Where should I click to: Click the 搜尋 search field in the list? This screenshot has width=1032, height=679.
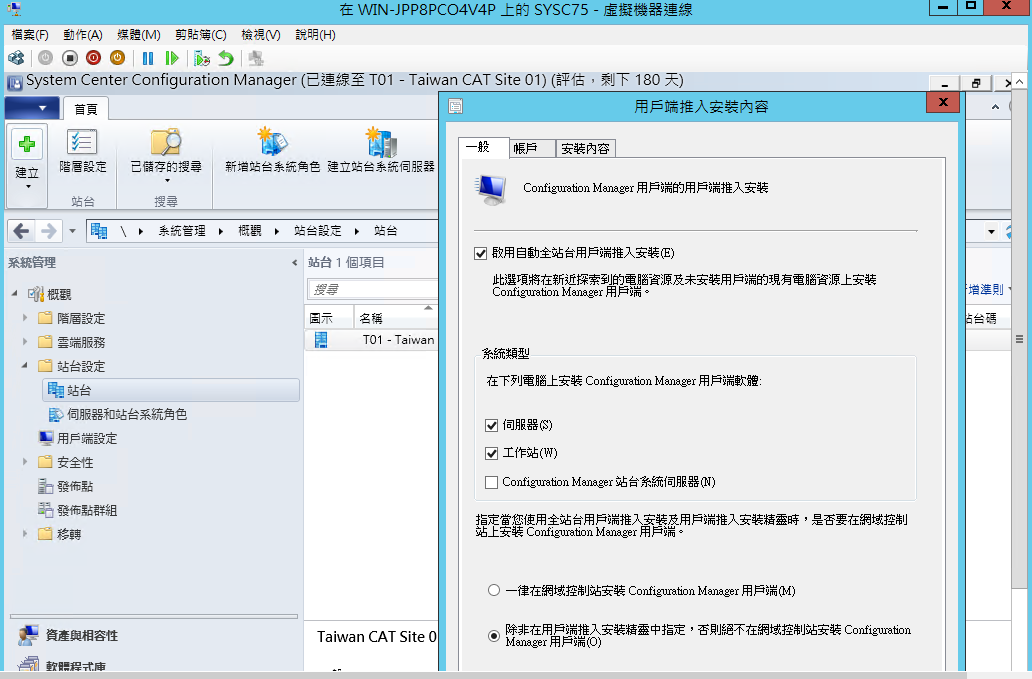click(x=373, y=289)
